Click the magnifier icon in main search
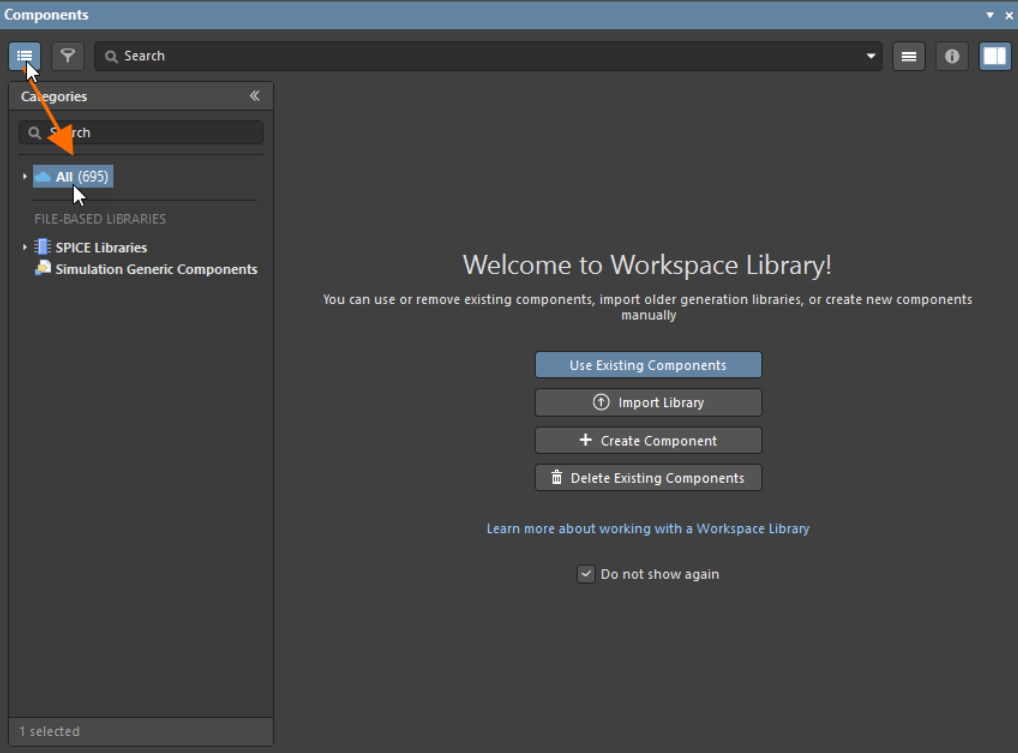 point(112,56)
